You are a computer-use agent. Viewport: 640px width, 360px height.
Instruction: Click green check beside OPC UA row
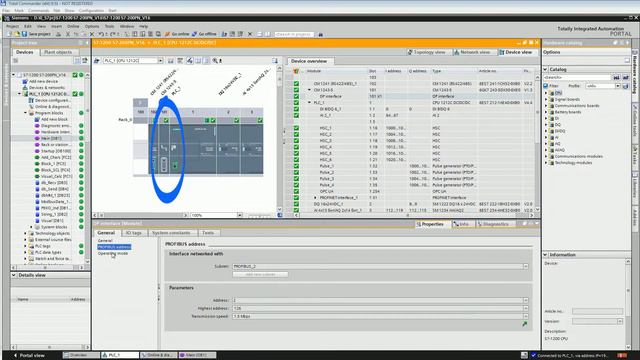296,191
